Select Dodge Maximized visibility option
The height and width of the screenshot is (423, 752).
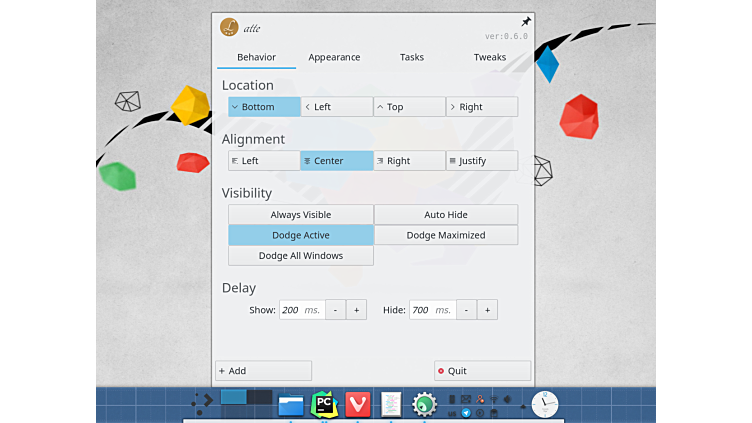446,235
